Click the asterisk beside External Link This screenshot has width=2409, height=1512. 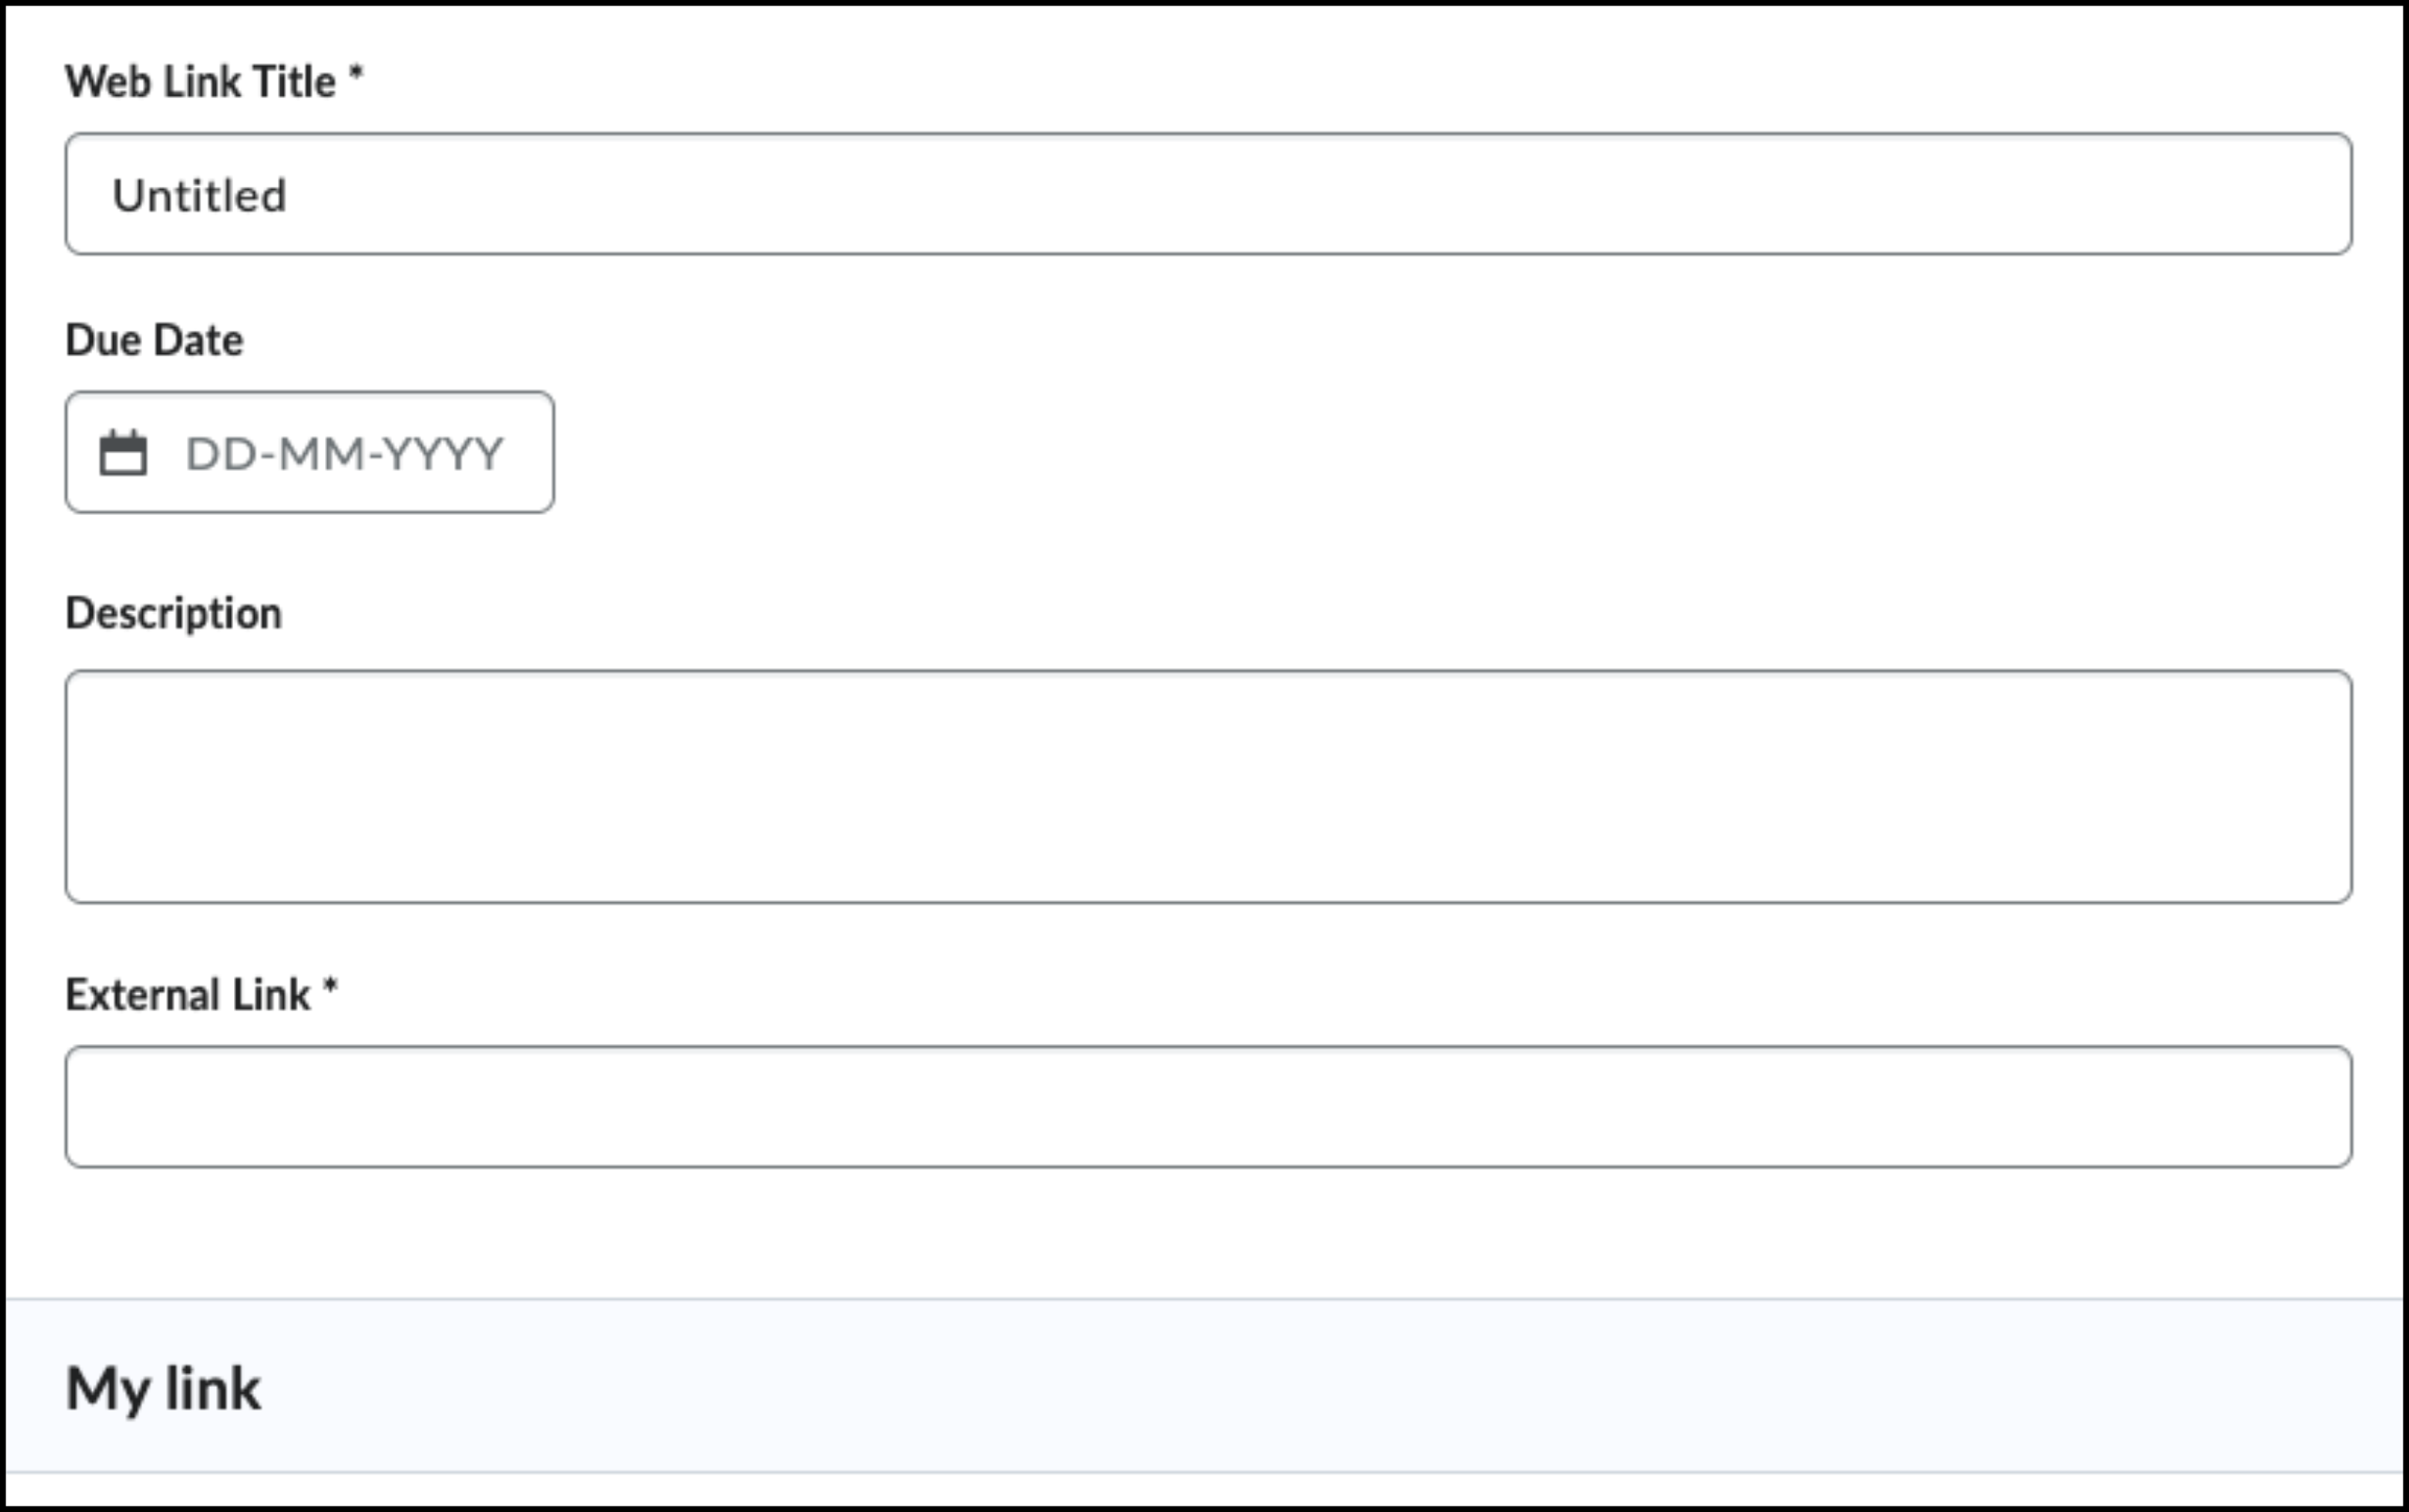[330, 989]
